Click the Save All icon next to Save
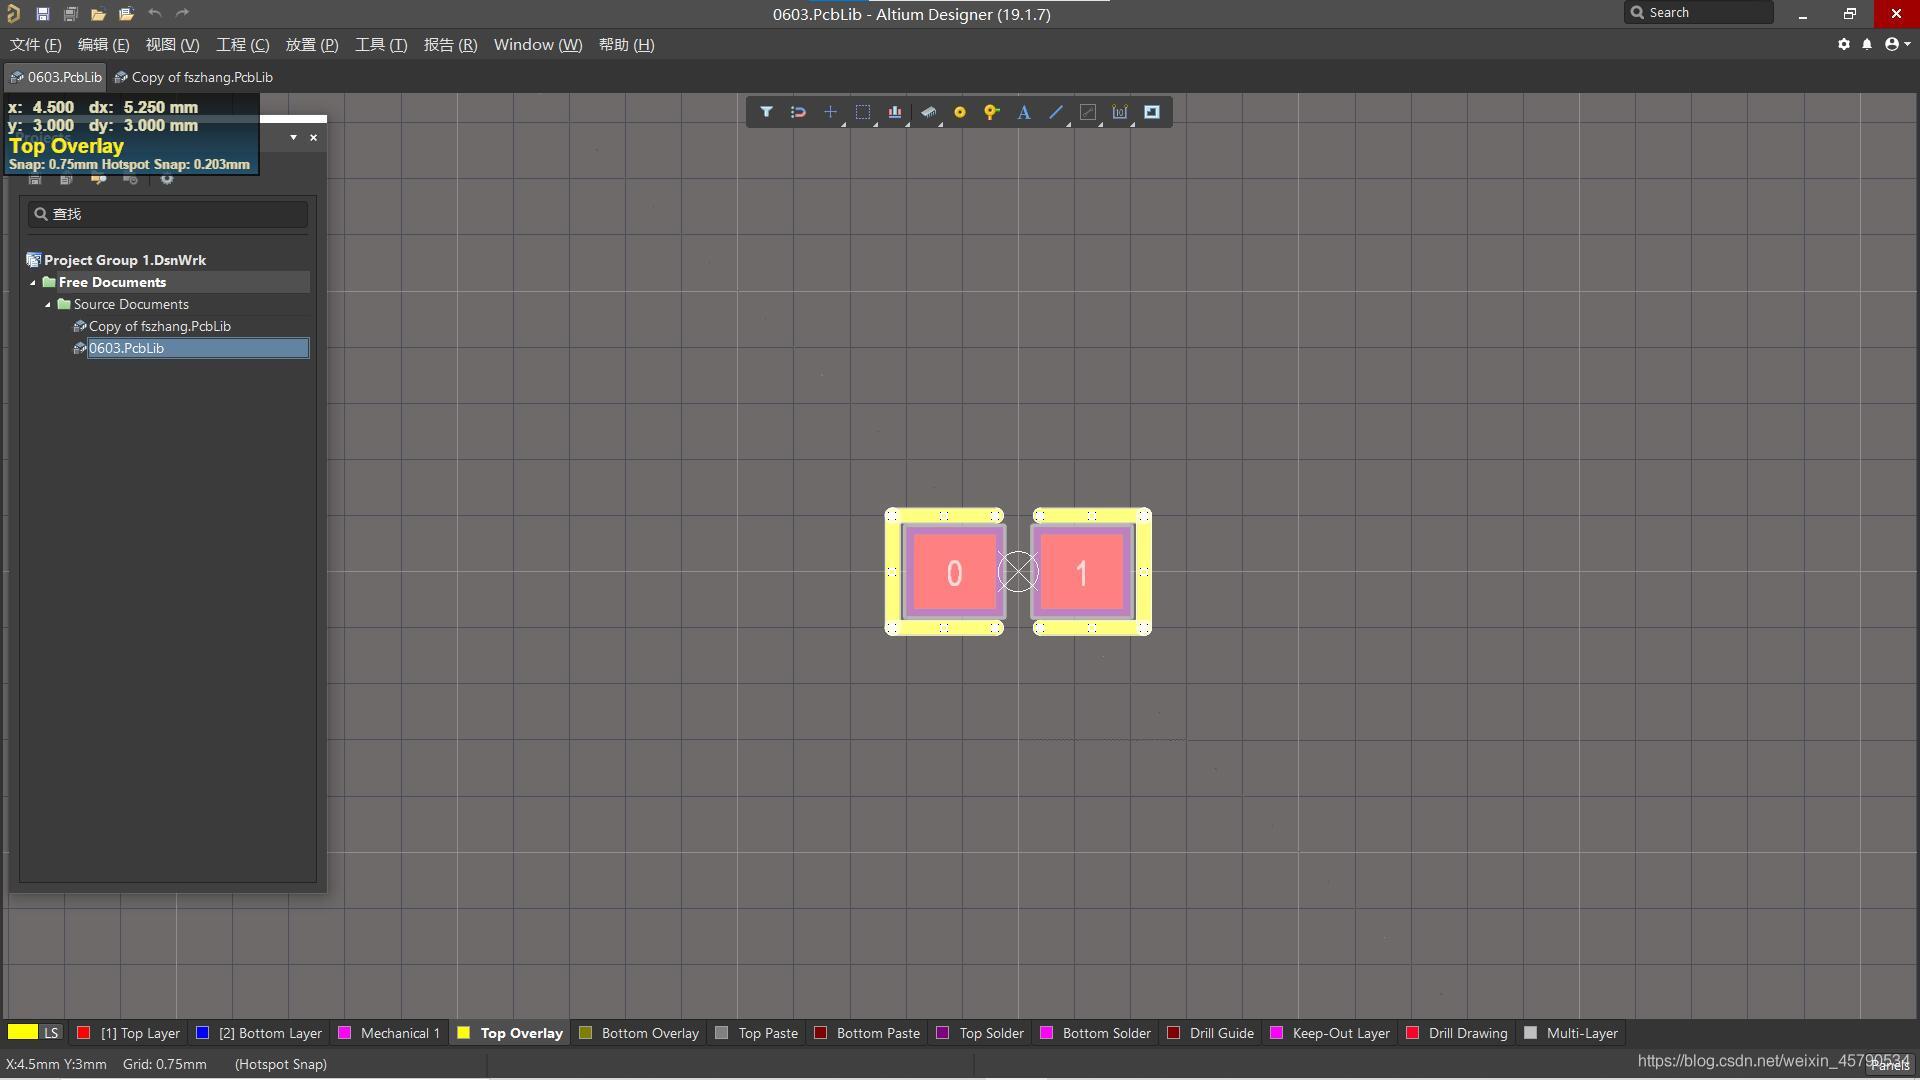 (70, 14)
